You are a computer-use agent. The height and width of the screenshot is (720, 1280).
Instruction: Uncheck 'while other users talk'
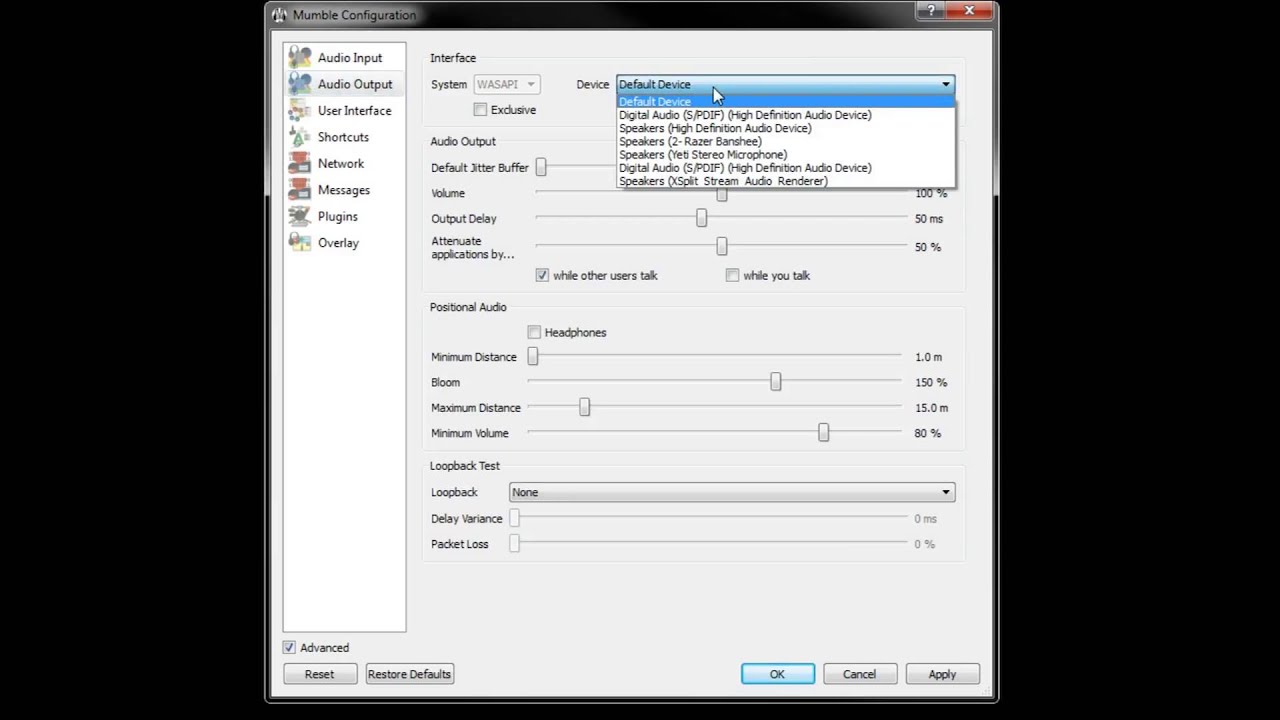[542, 275]
